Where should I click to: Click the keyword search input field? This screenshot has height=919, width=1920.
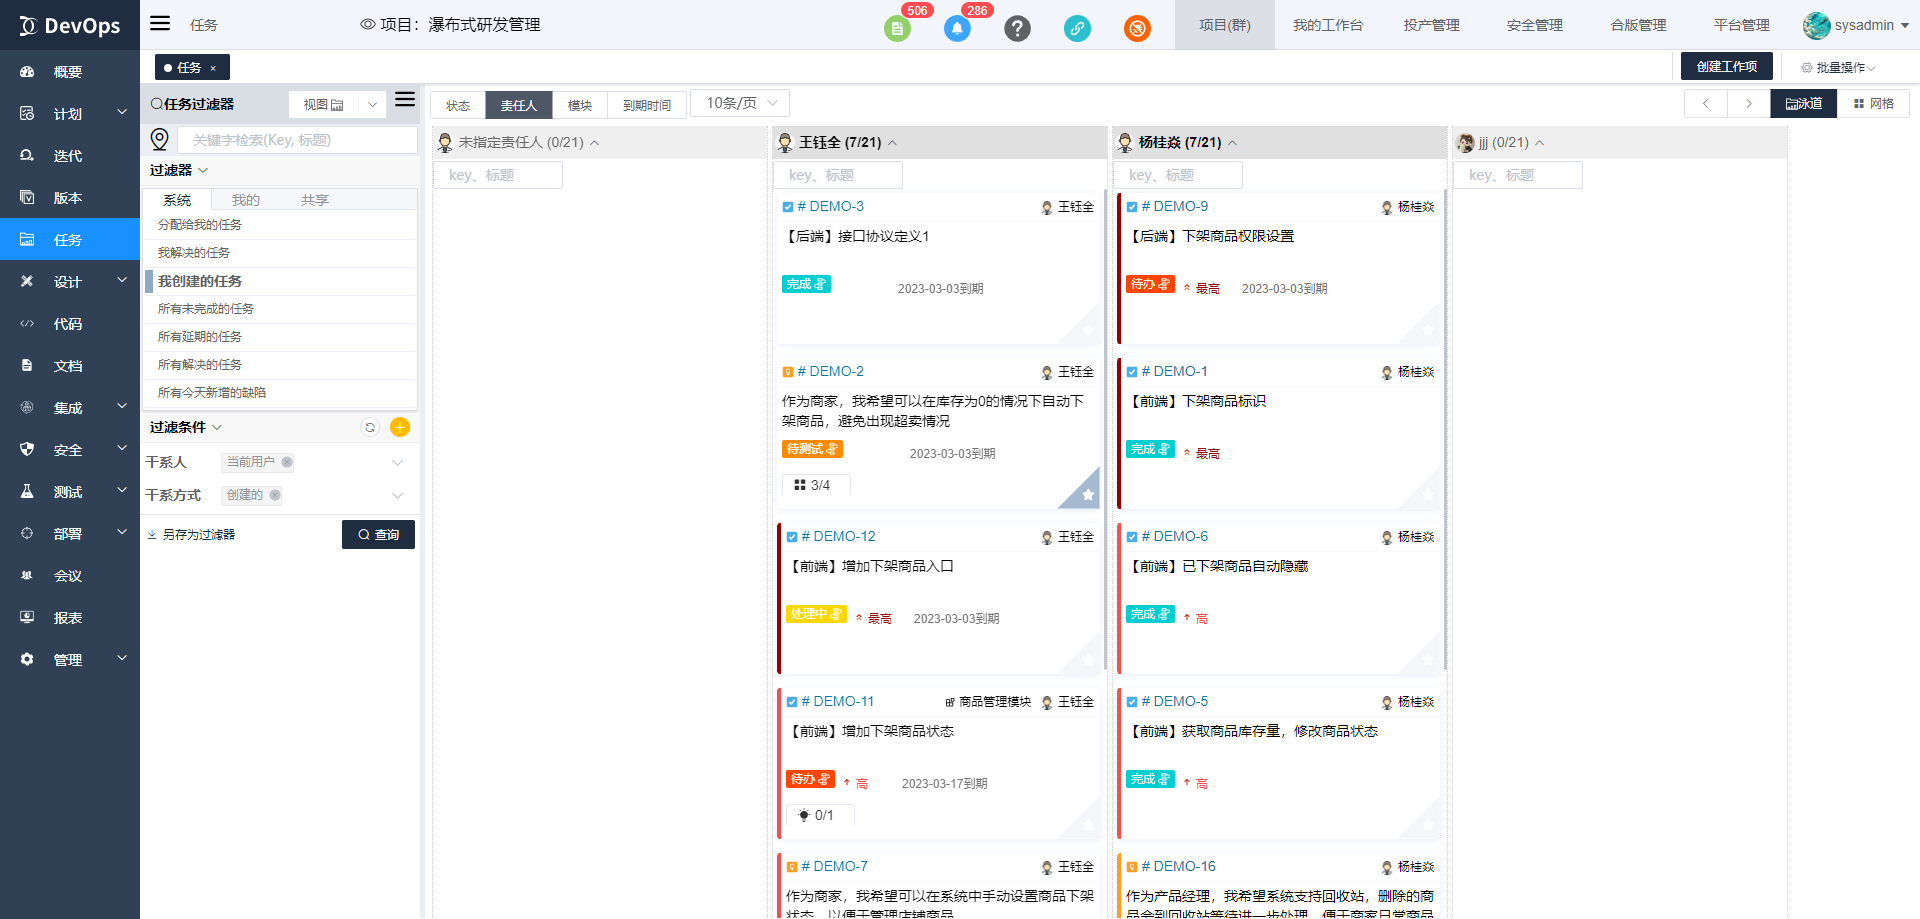point(297,140)
